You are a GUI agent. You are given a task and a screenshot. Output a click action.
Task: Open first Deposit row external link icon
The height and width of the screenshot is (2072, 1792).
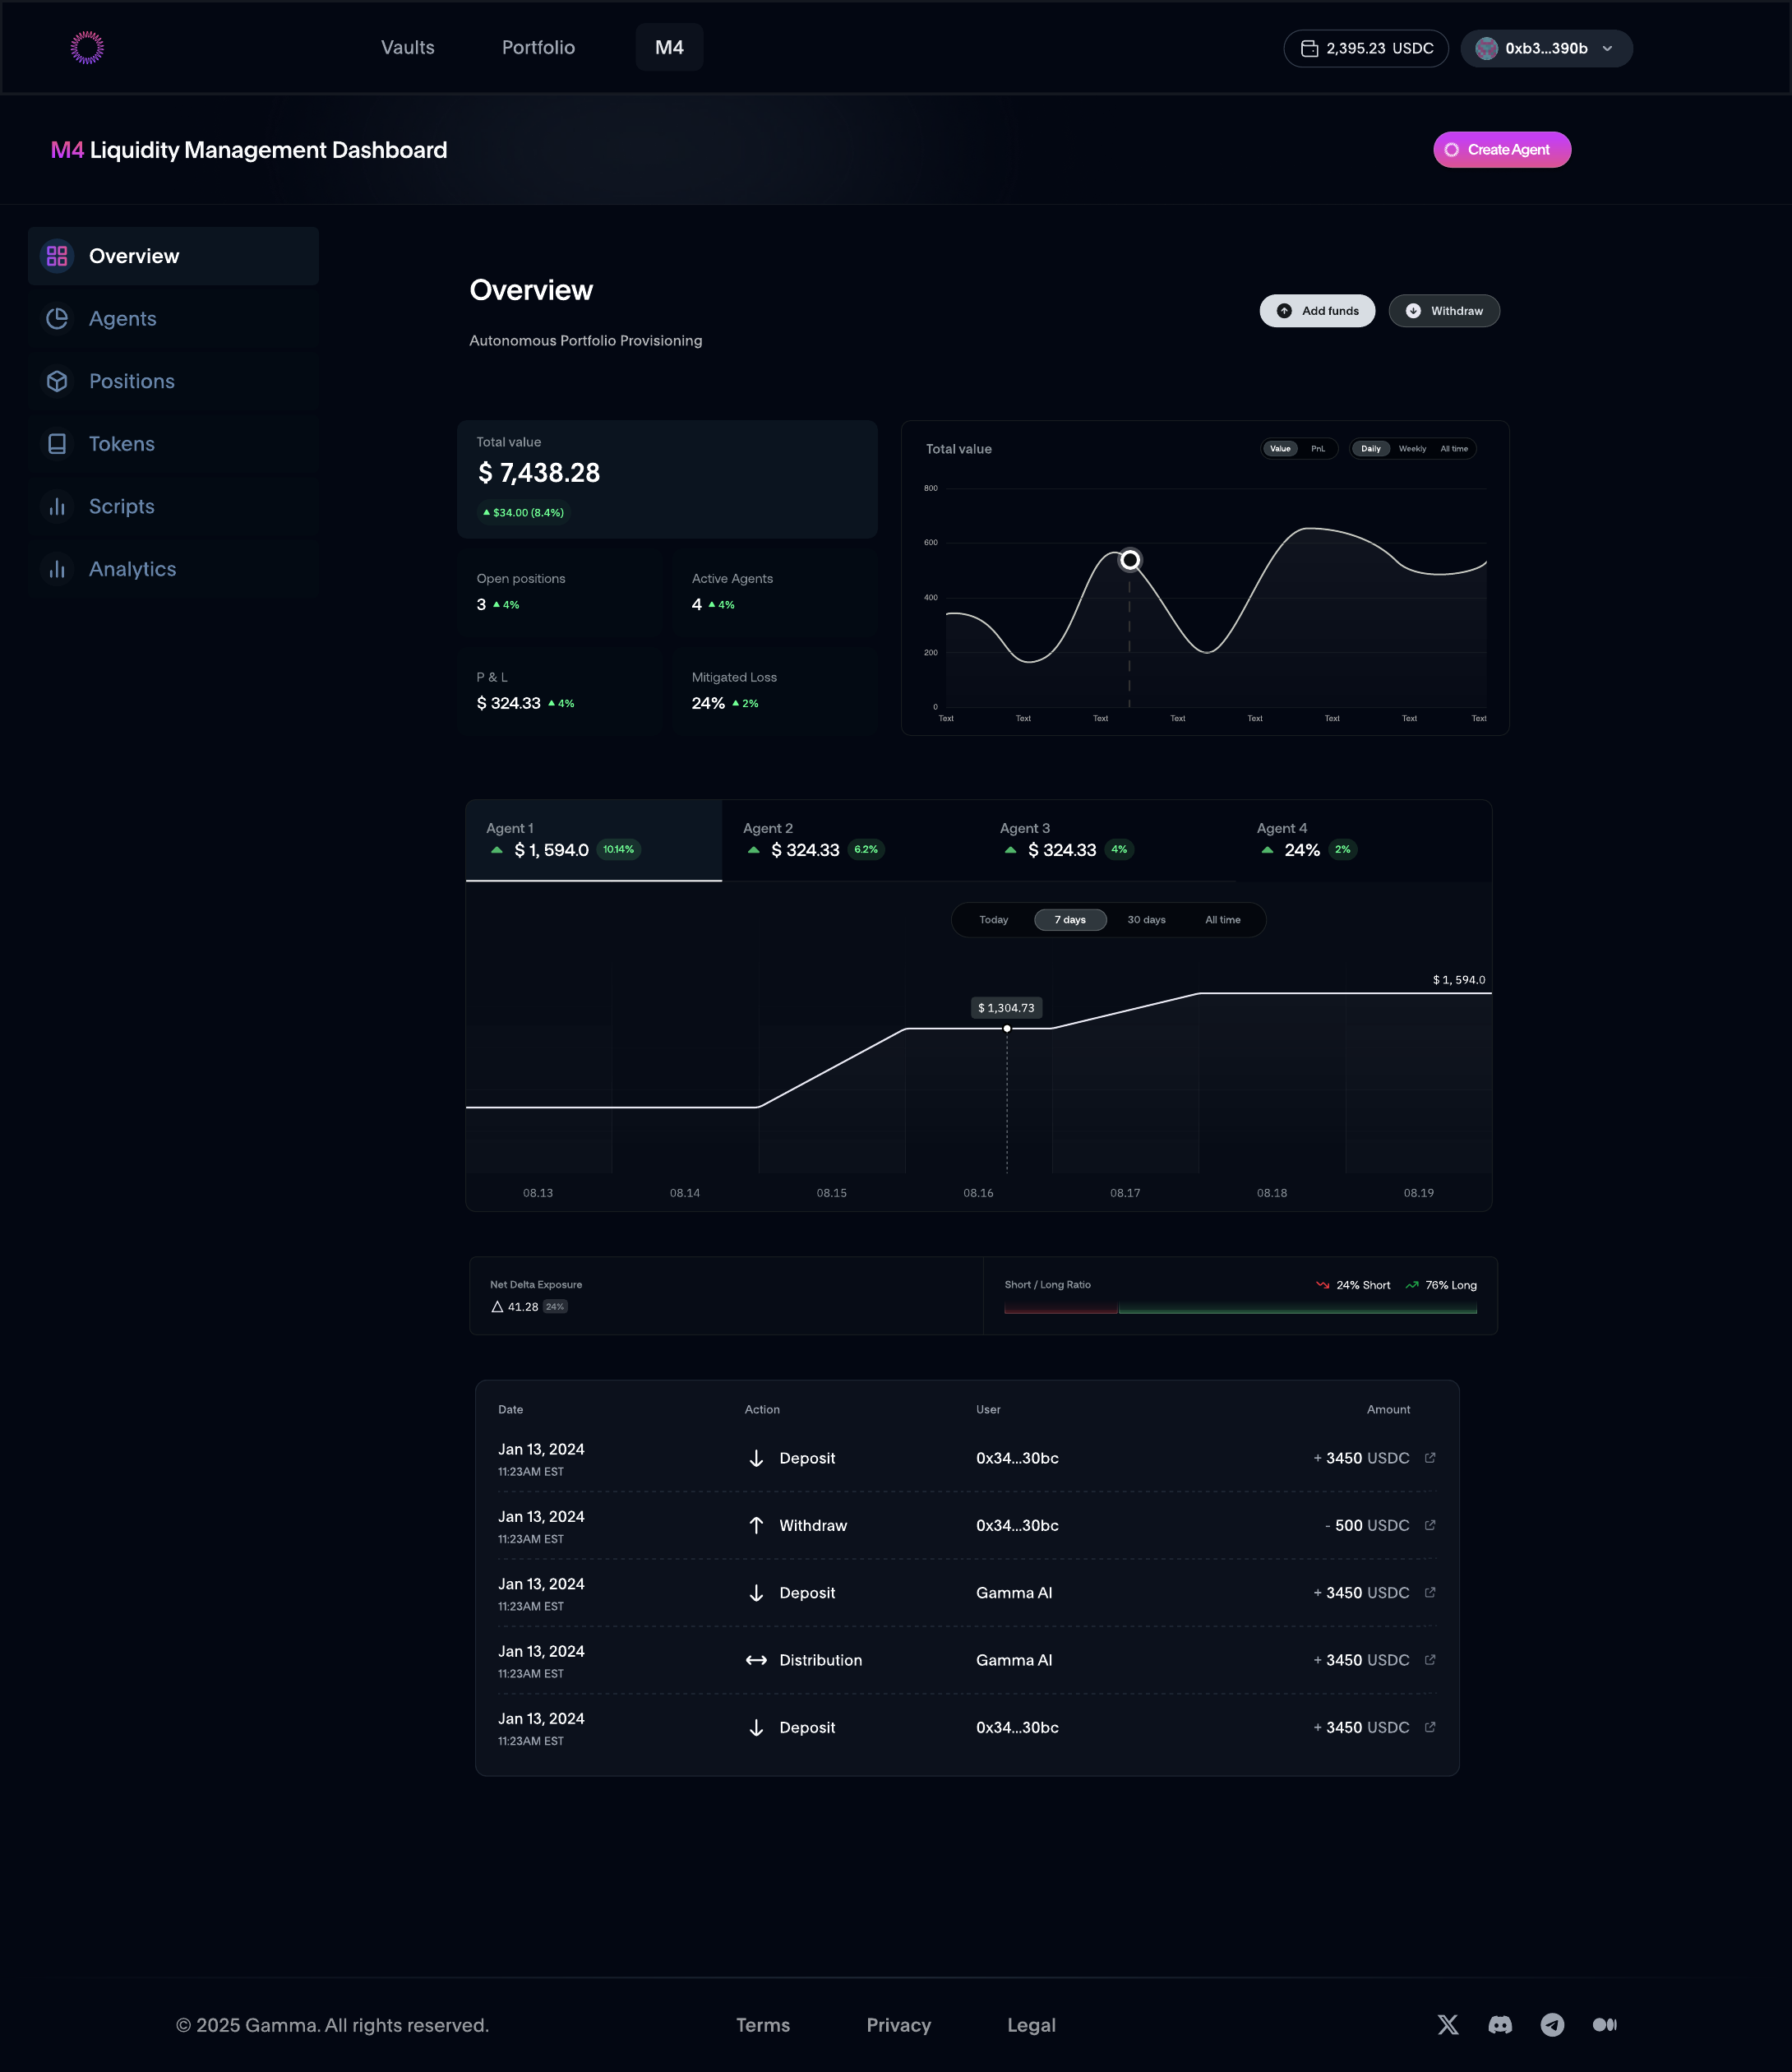[1430, 1458]
